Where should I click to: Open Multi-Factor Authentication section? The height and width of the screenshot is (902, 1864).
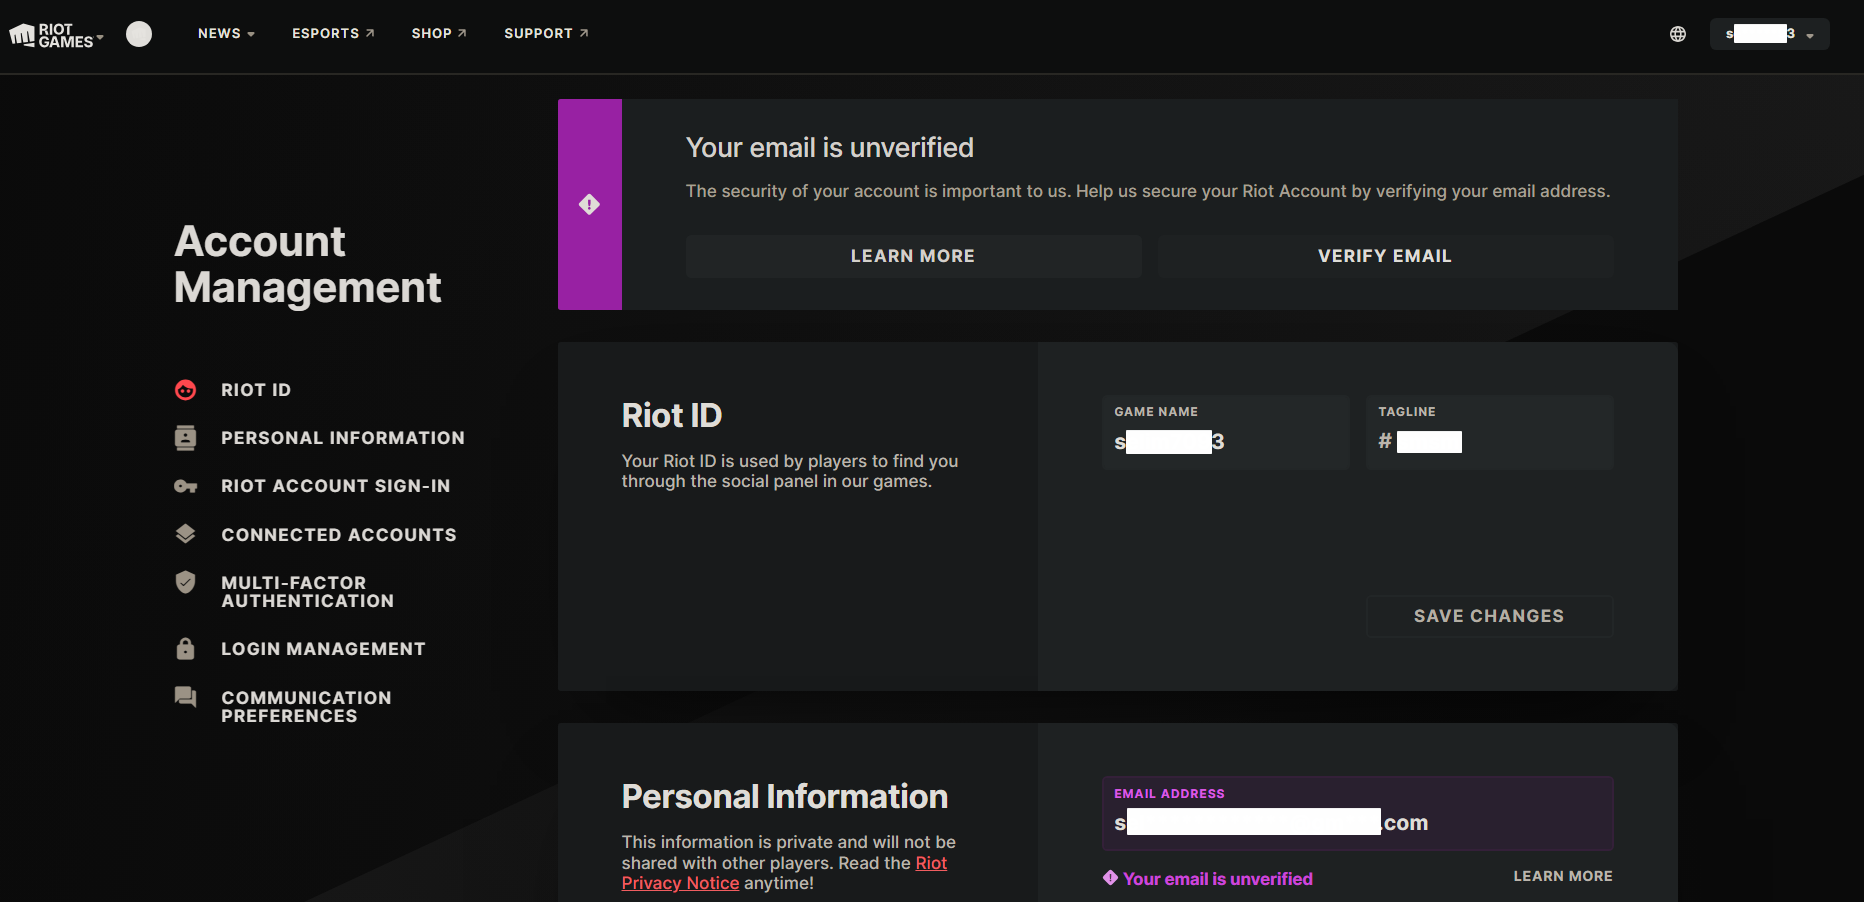(308, 592)
